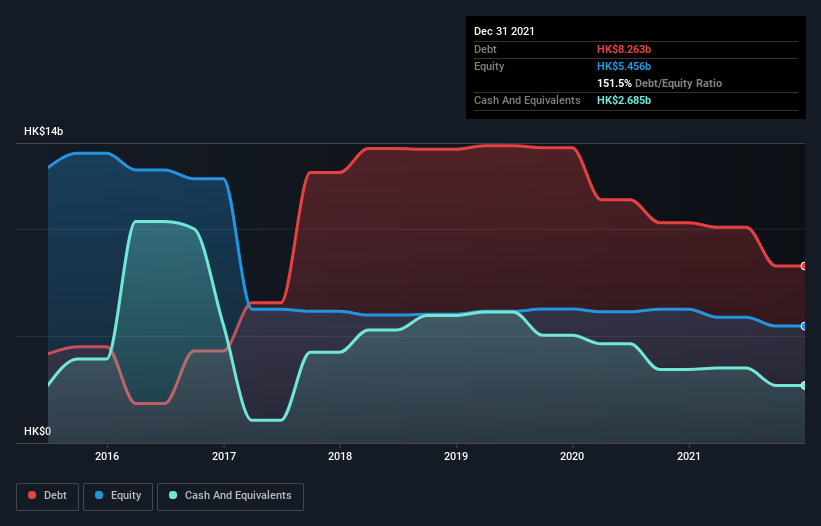Click the teal Cash And Equivalents legend dot
Viewport: 821px width, 526px height.
click(173, 495)
